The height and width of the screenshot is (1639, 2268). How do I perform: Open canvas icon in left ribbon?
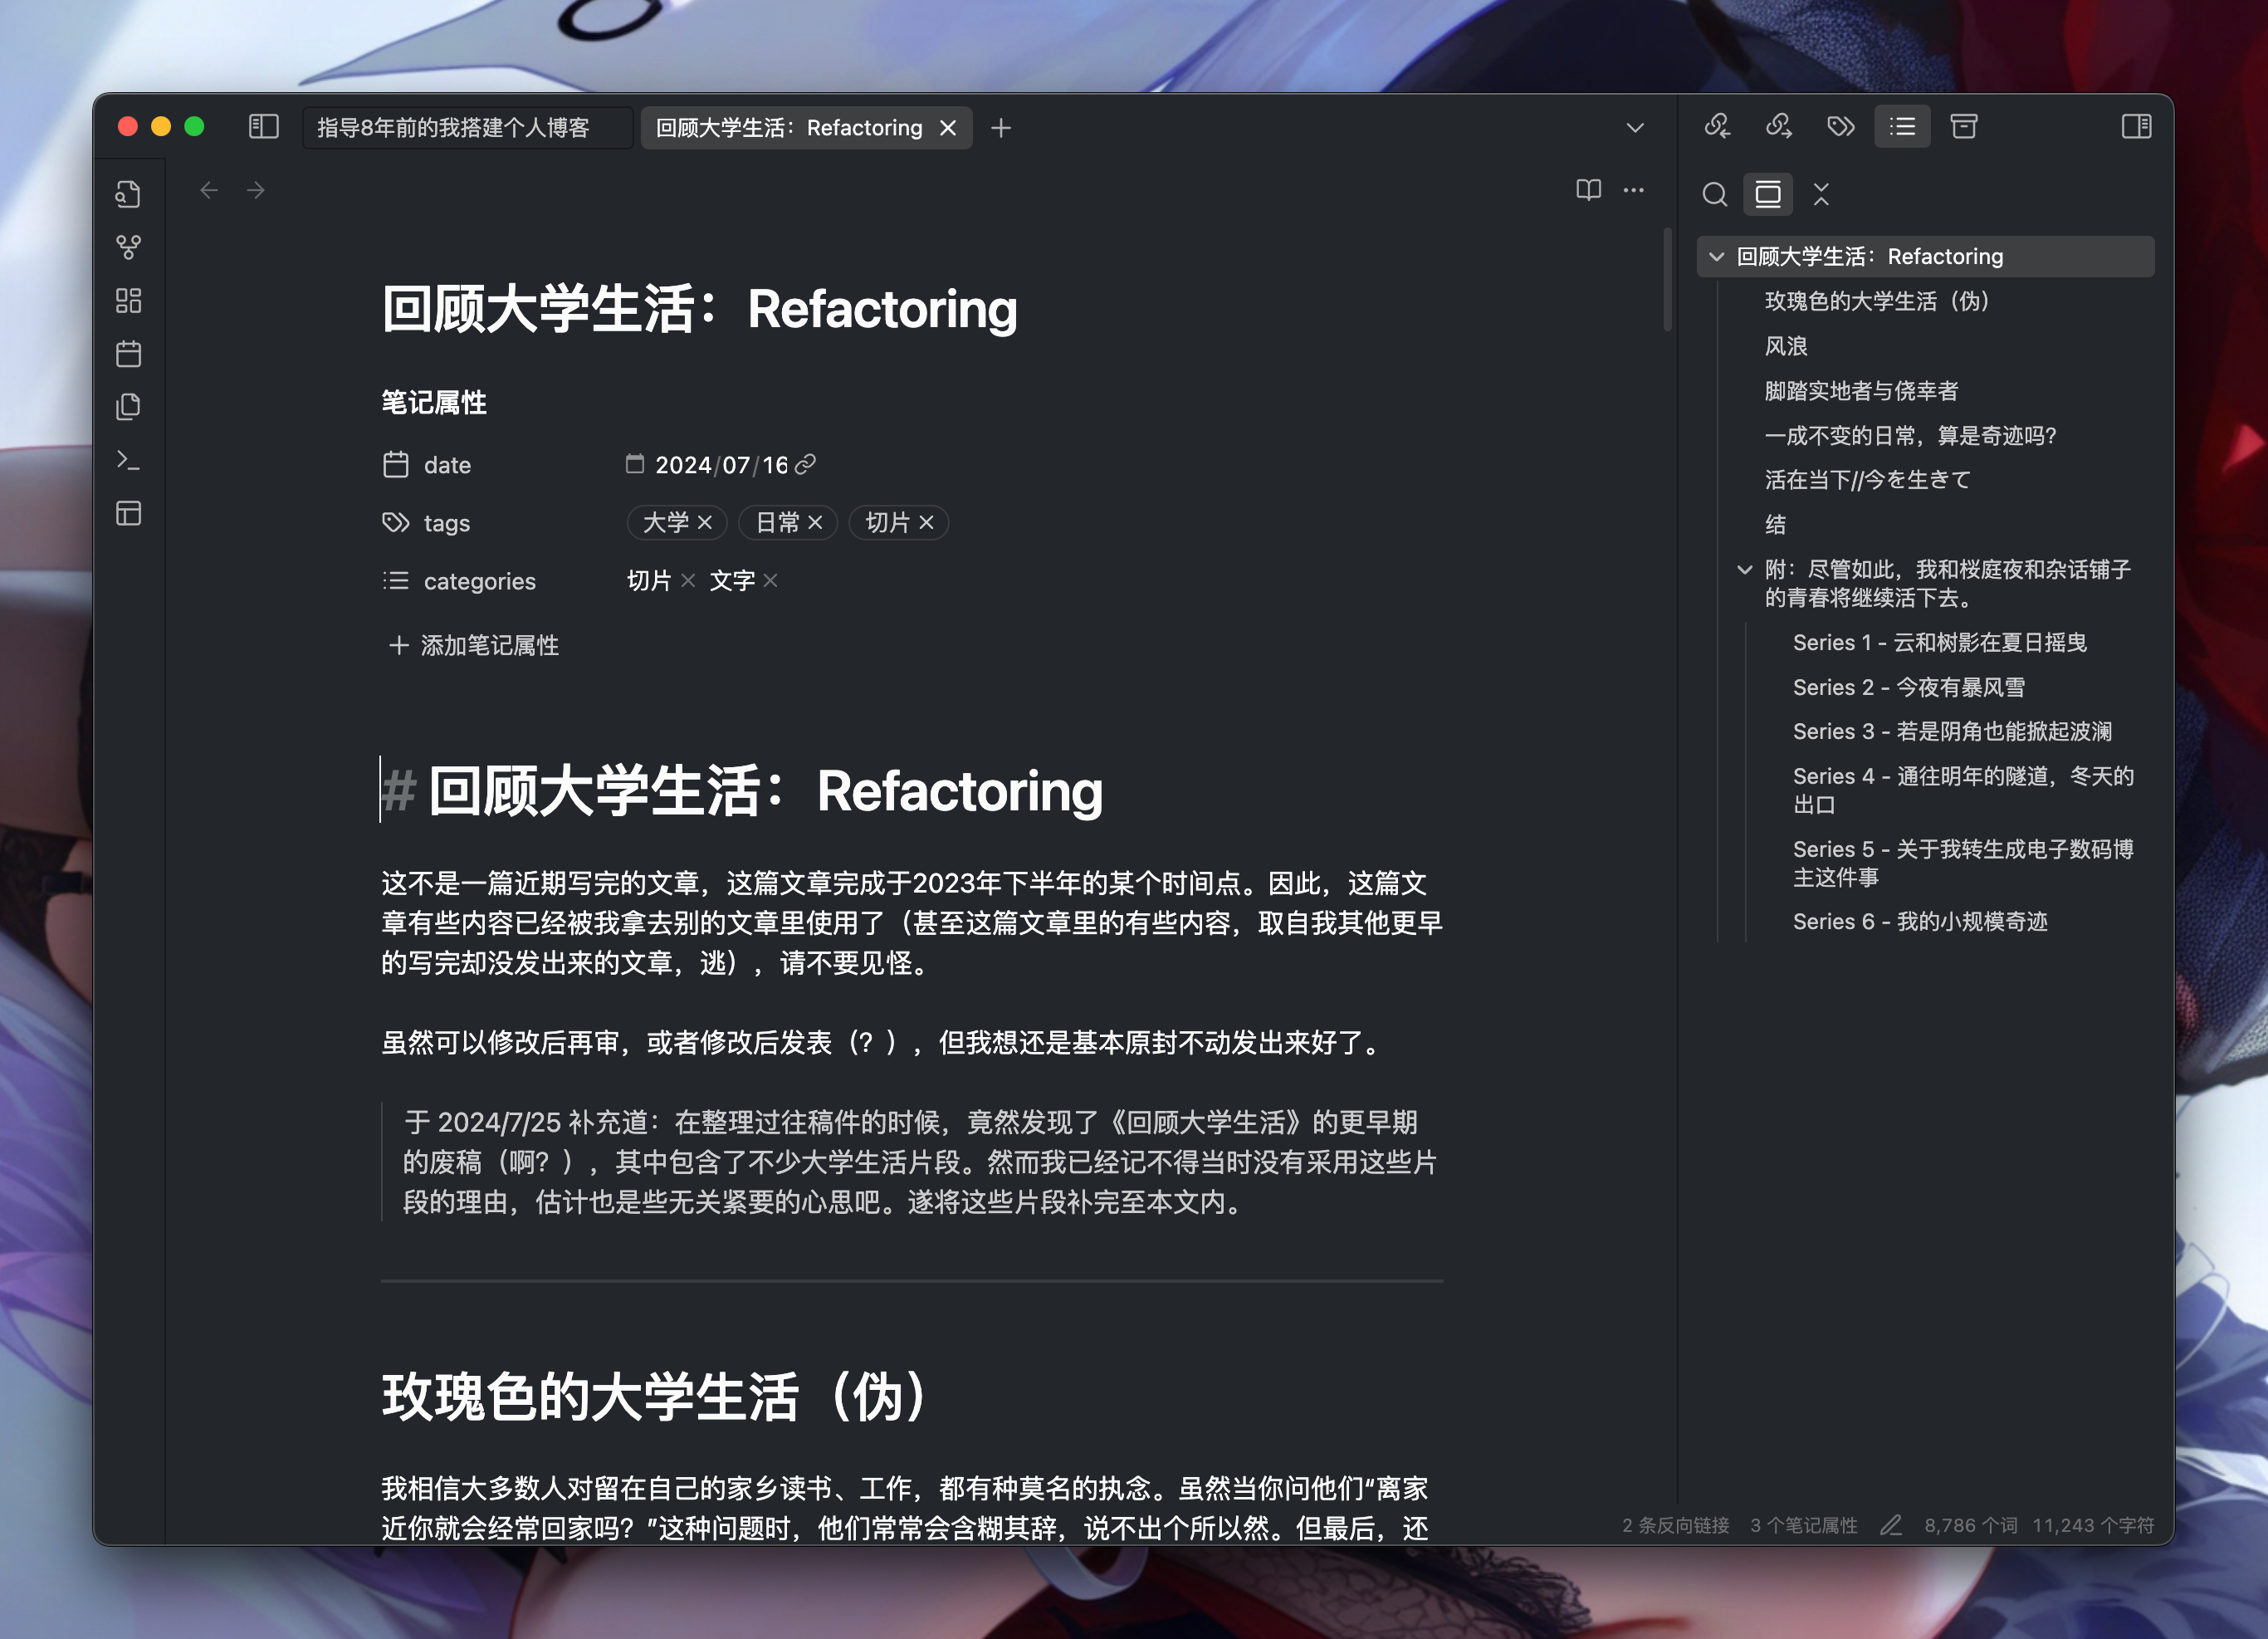point(128,300)
